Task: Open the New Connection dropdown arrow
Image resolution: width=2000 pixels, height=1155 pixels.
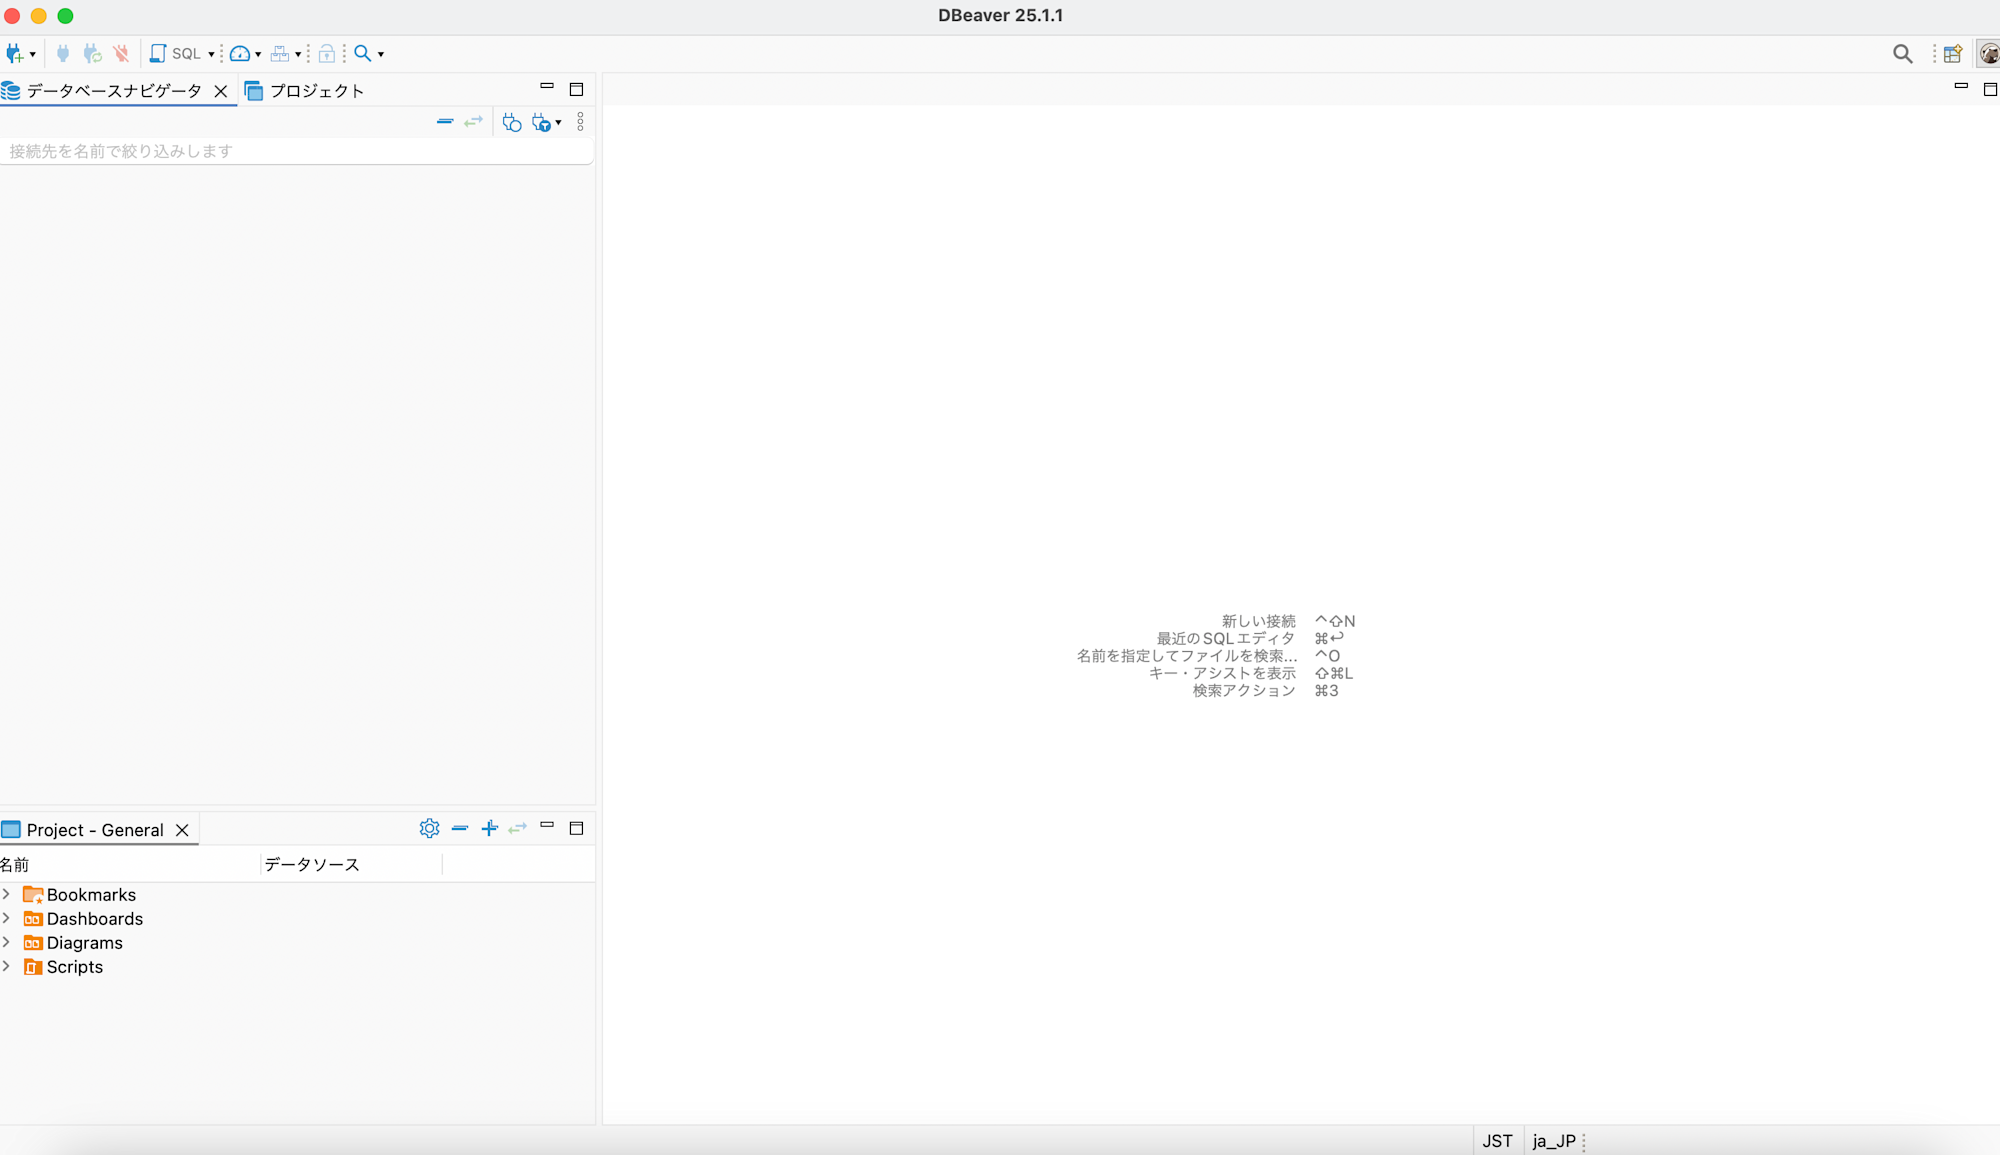Action: pyautogui.click(x=33, y=55)
